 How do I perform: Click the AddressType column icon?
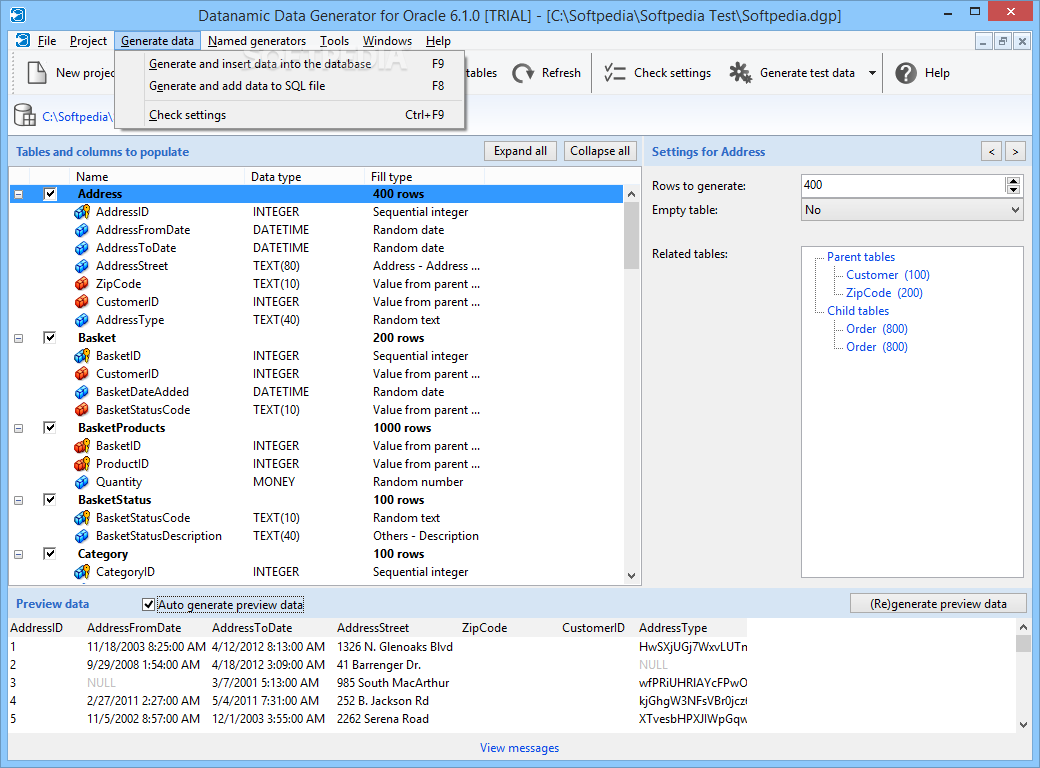(82, 320)
